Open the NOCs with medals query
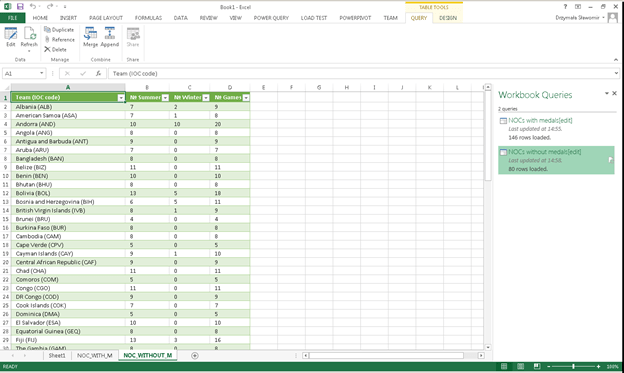The width and height of the screenshot is (624, 373). click(540, 120)
